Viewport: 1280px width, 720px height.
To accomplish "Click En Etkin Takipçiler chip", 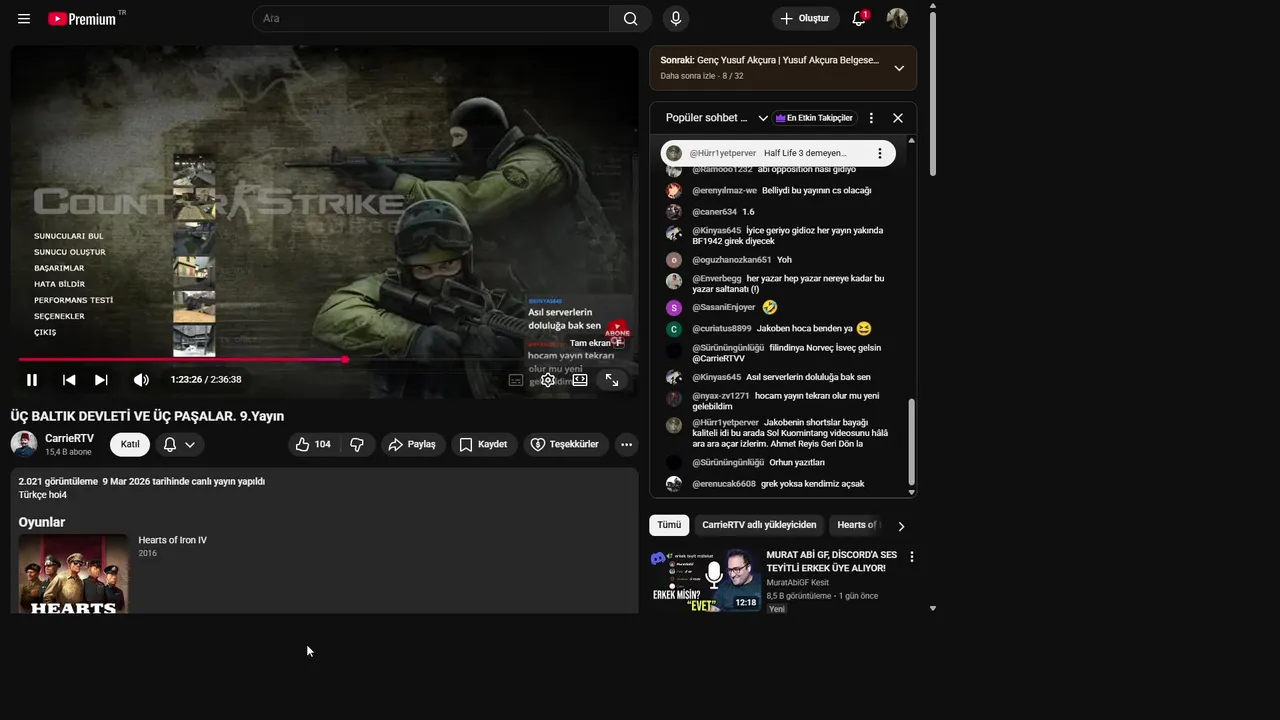I will click(815, 118).
